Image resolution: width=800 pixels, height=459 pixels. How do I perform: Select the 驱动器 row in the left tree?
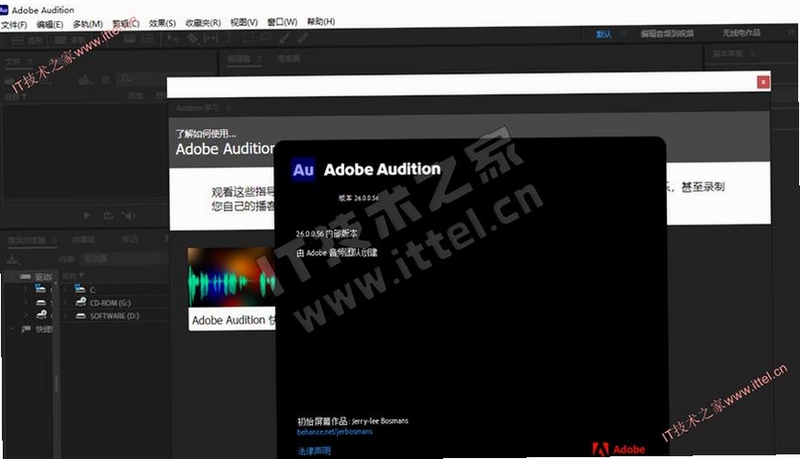[x=31, y=276]
